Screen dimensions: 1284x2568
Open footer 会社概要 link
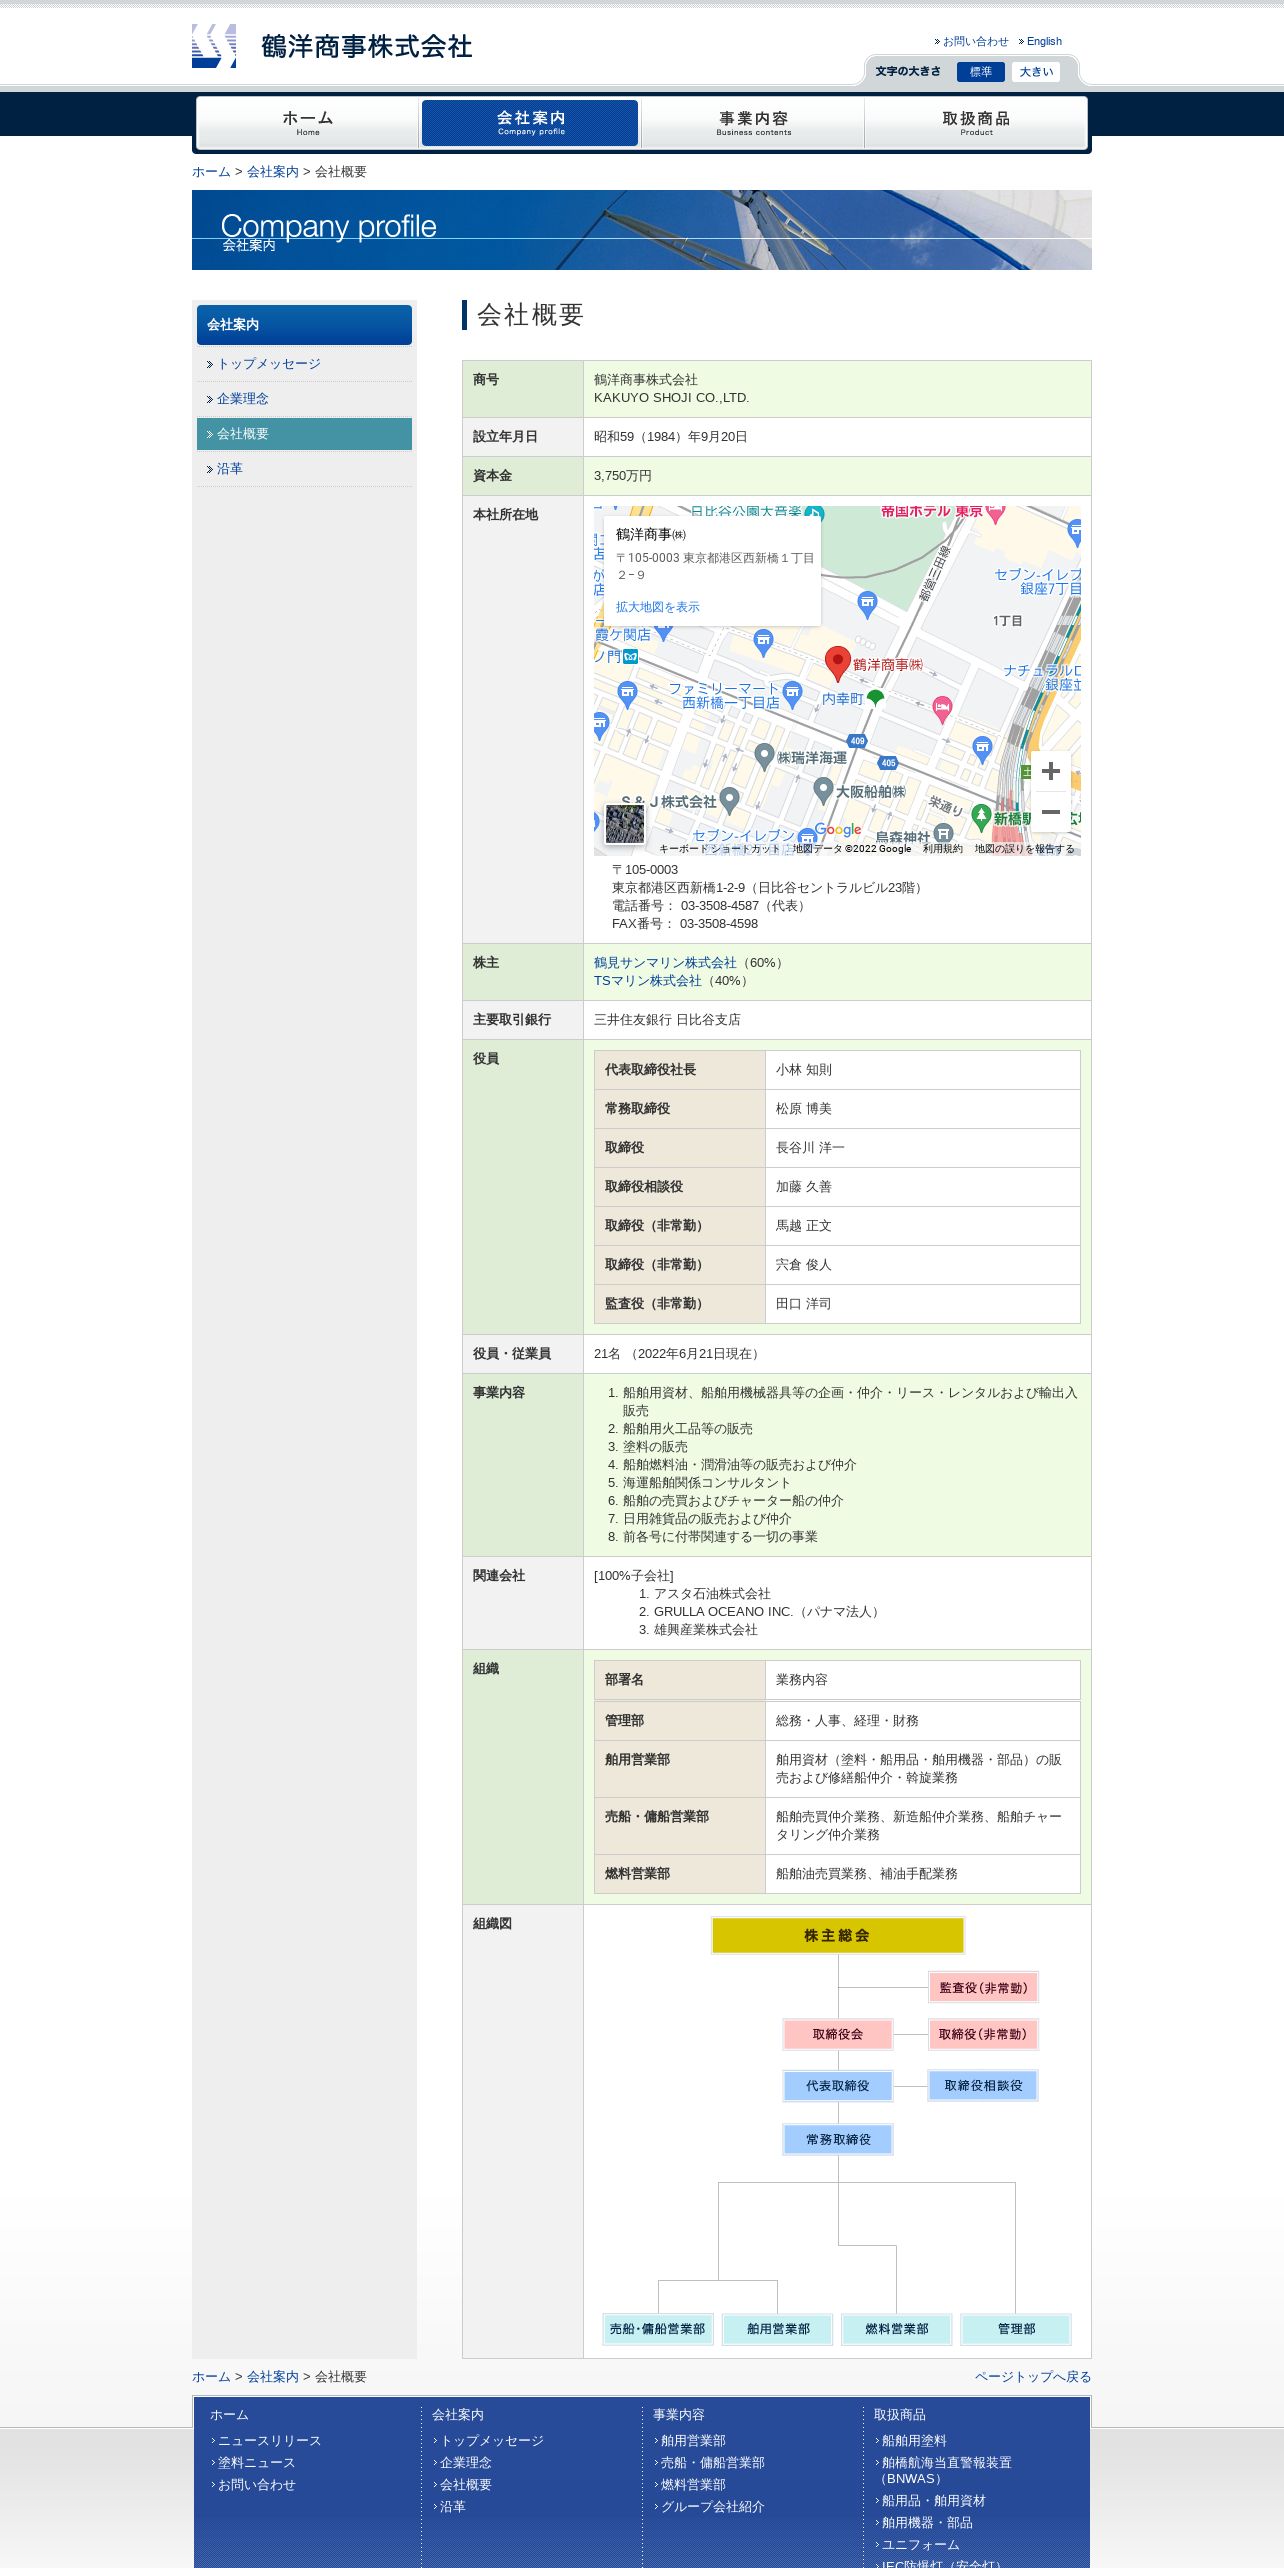point(466,2485)
